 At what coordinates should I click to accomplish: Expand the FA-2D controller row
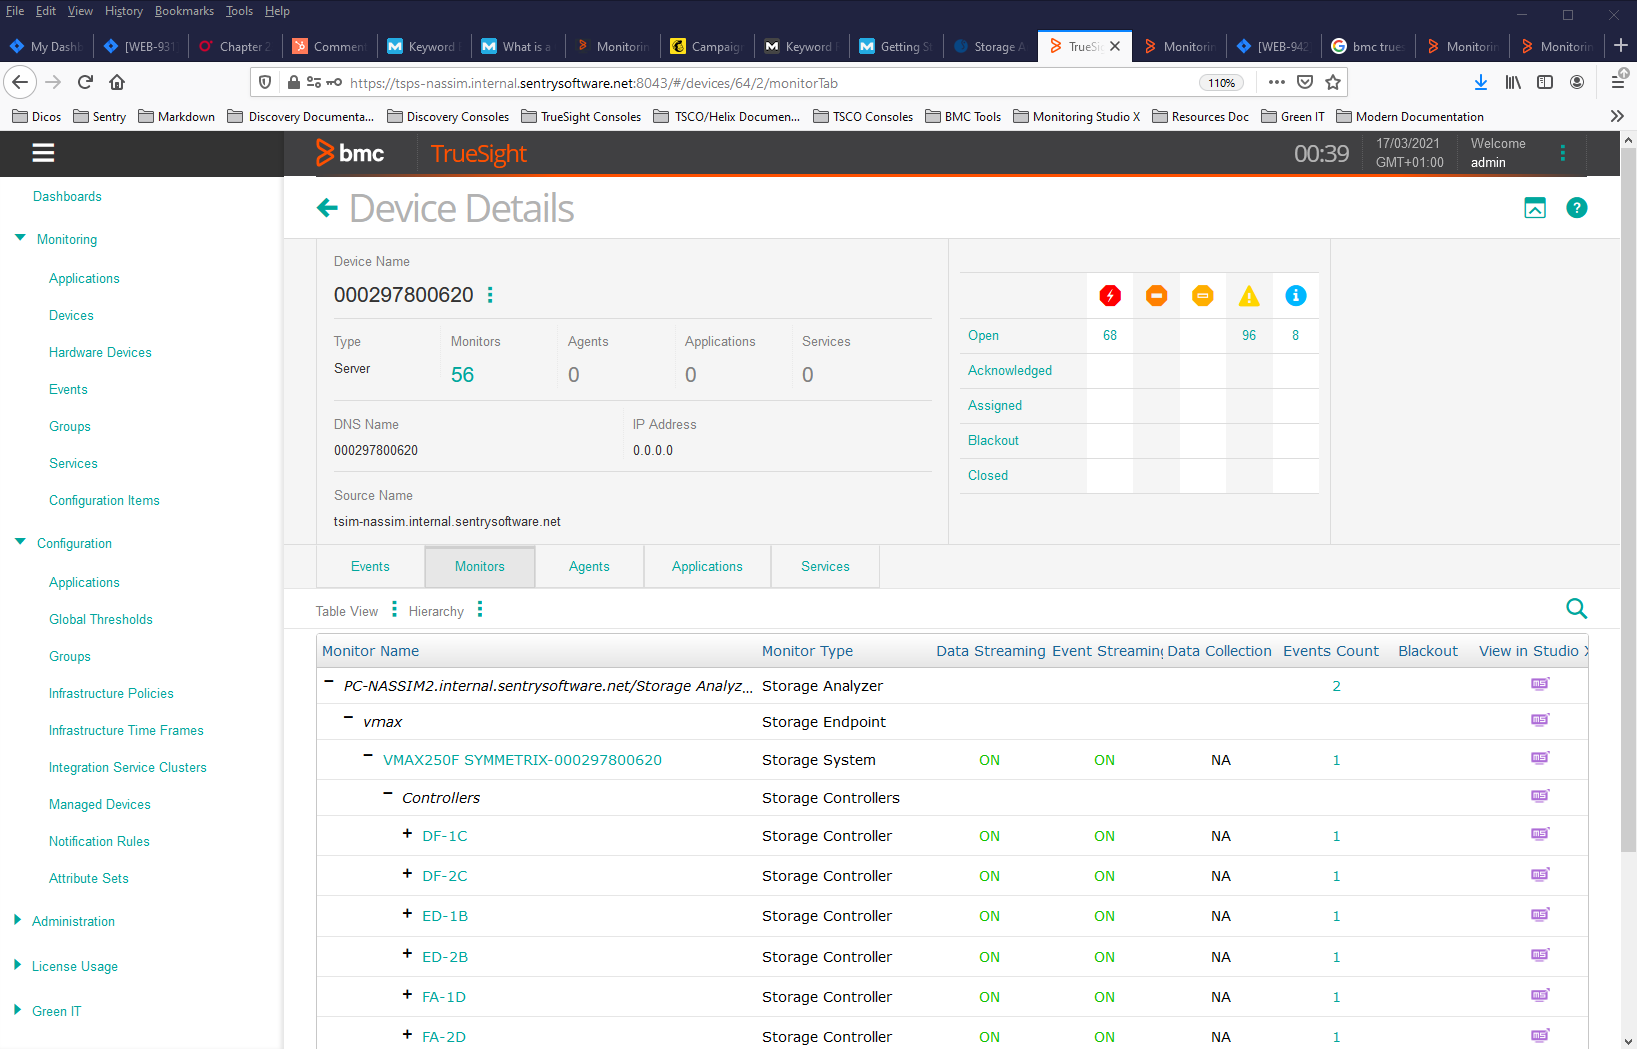pyautogui.click(x=407, y=1034)
